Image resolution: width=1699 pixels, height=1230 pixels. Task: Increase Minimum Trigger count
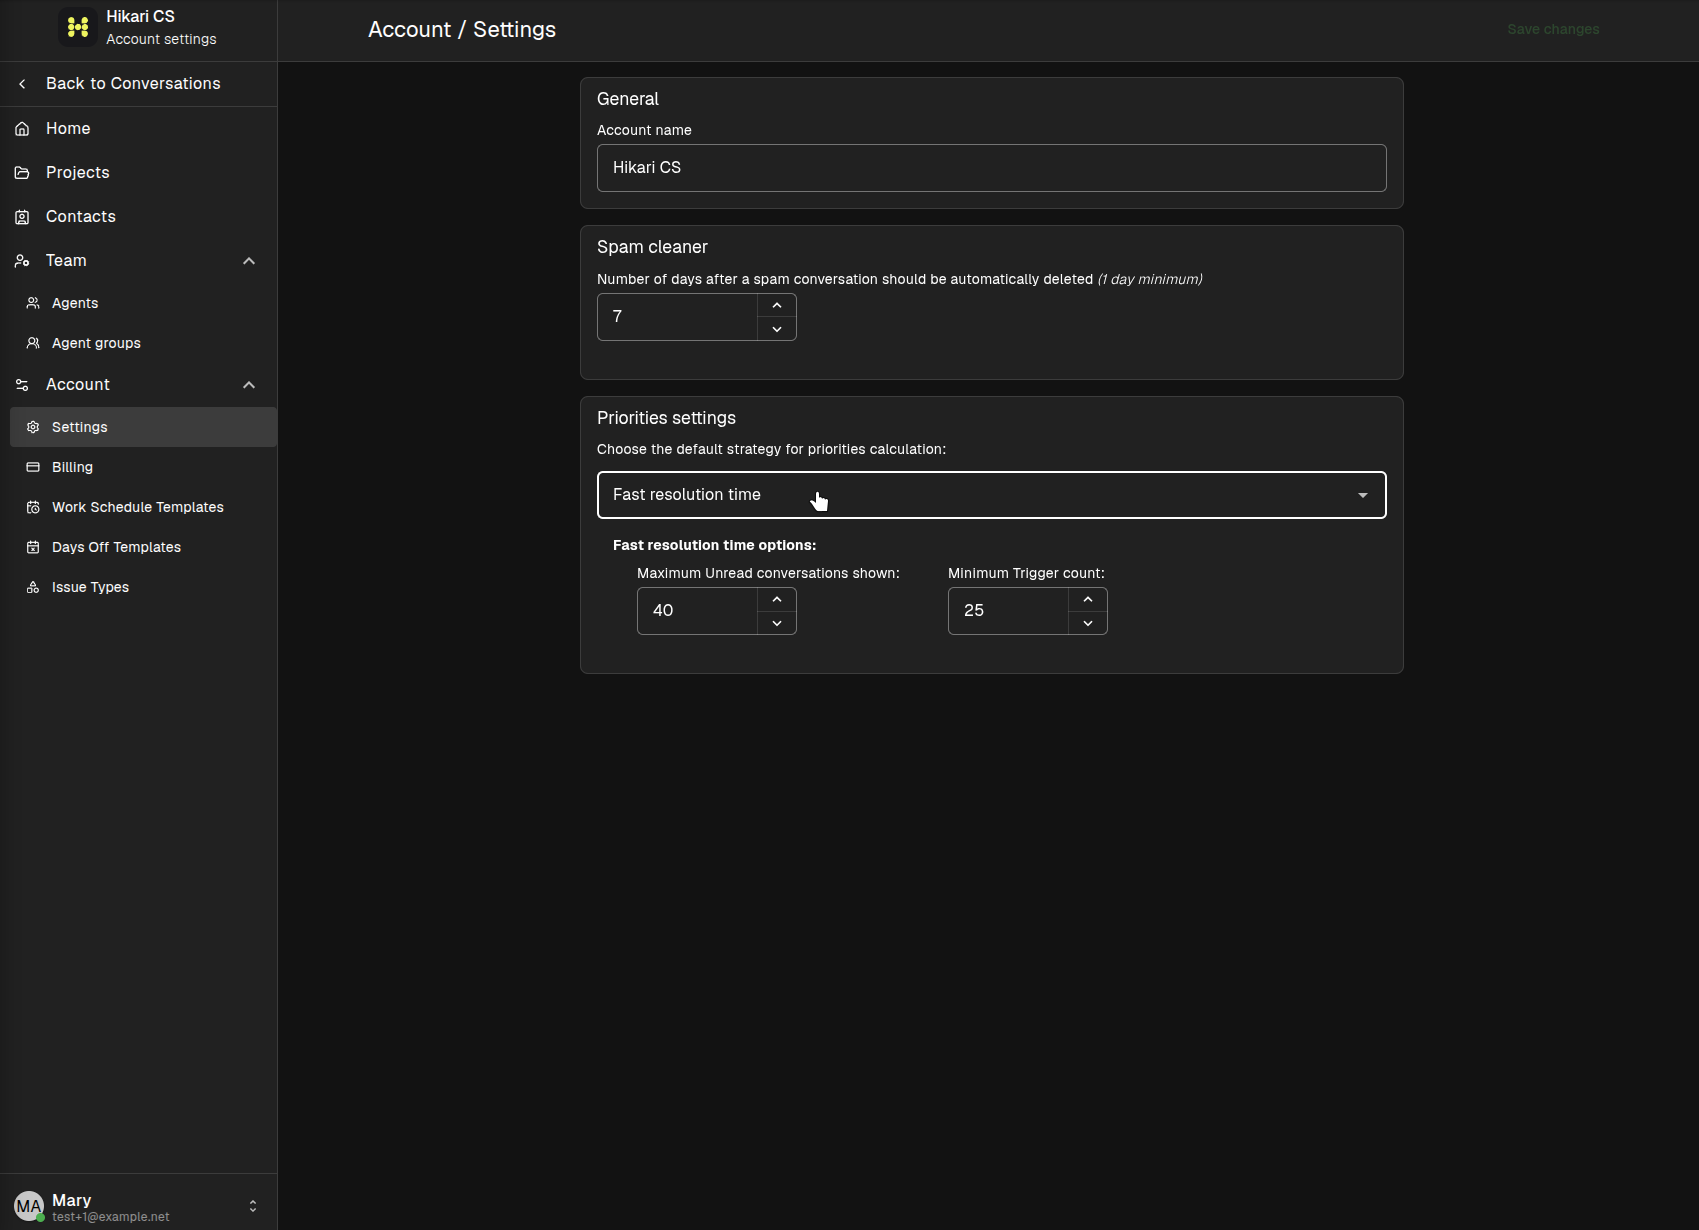(x=1088, y=599)
